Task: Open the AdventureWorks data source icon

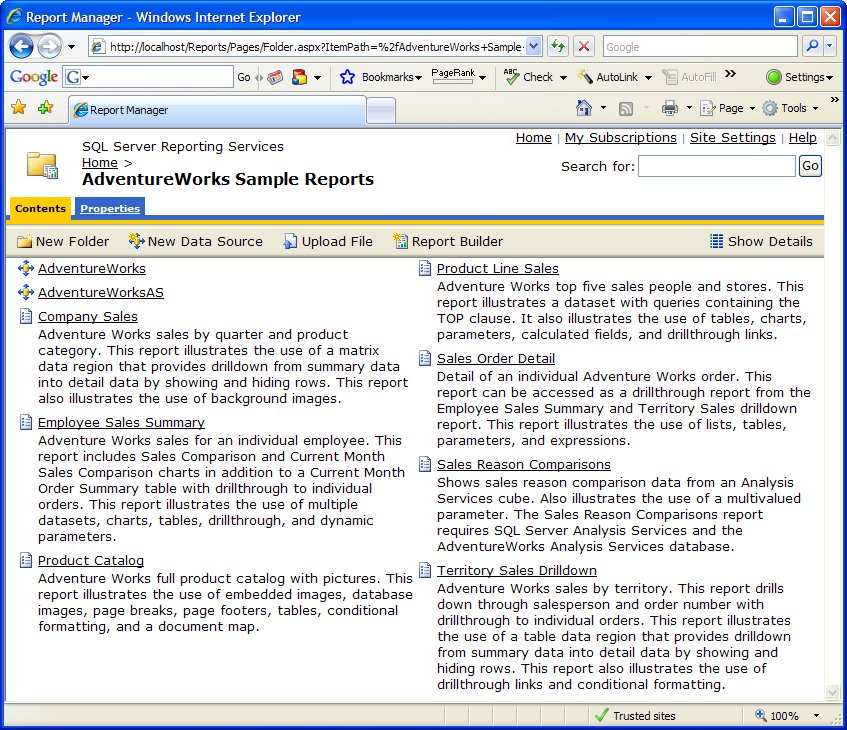Action: tap(26, 268)
